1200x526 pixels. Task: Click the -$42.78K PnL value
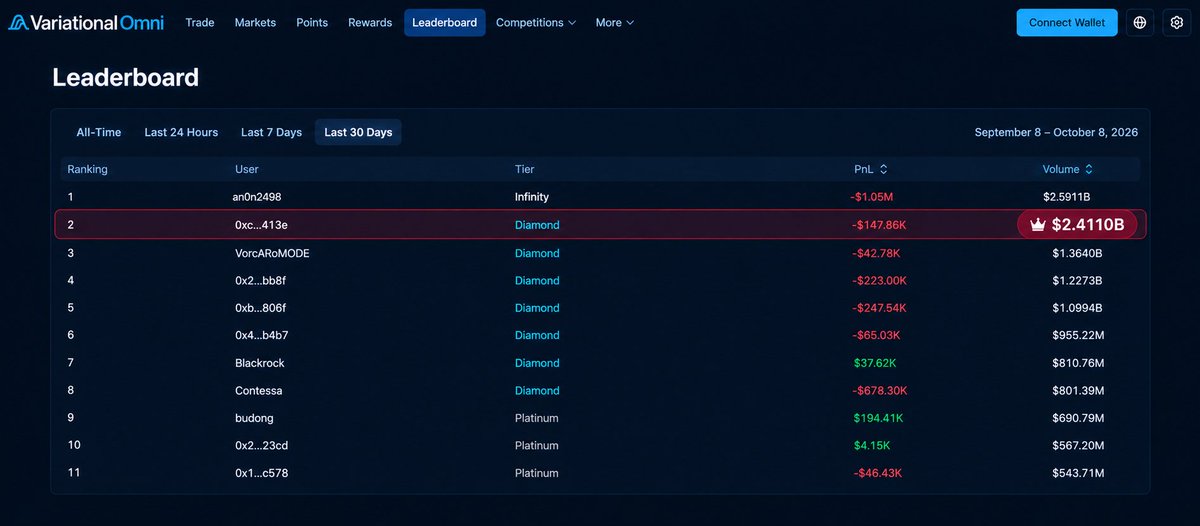tap(876, 253)
